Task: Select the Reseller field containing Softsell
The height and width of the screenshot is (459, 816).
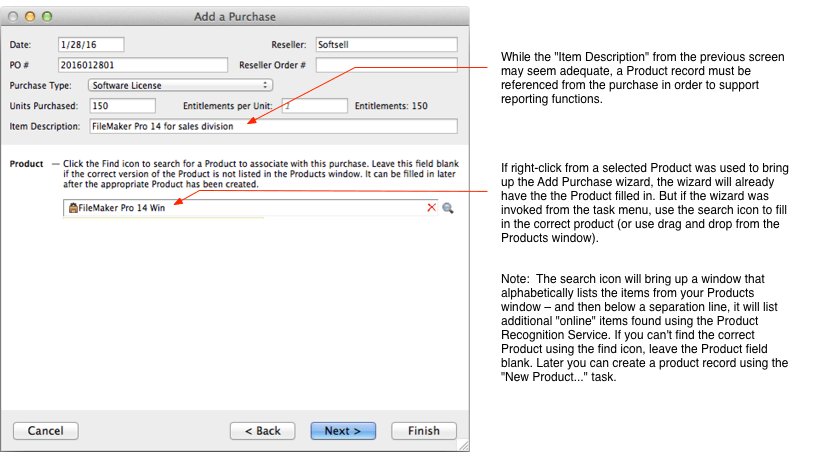Action: point(385,45)
